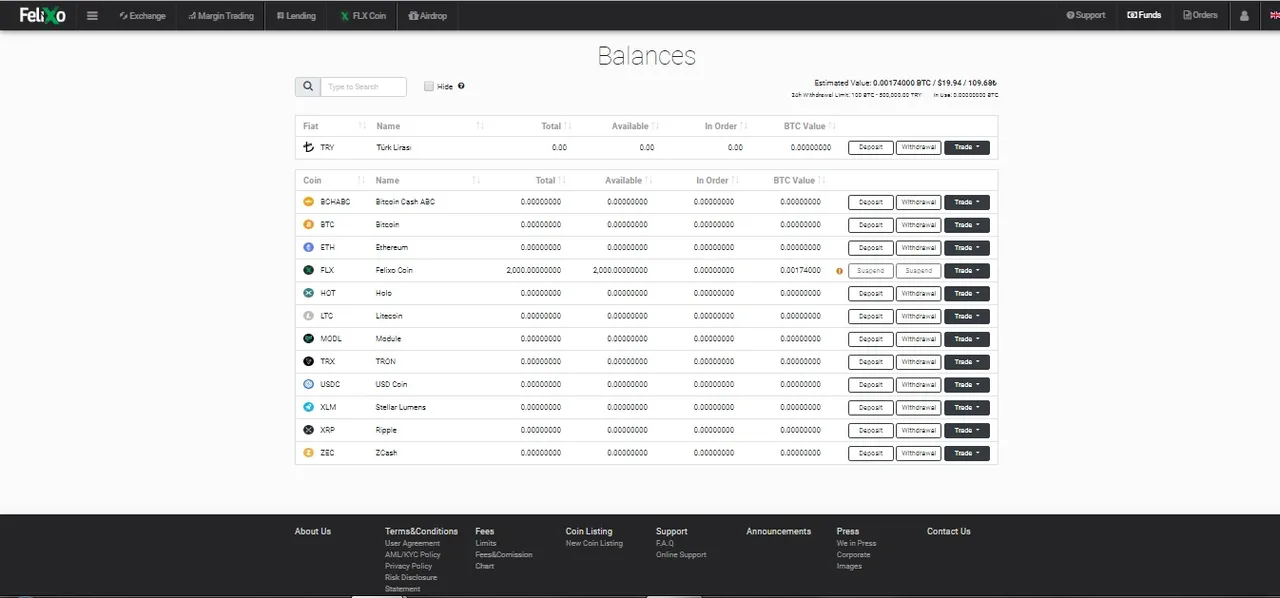Open the Airdrop menu item
Image resolution: width=1280 pixels, height=598 pixels.
(428, 16)
